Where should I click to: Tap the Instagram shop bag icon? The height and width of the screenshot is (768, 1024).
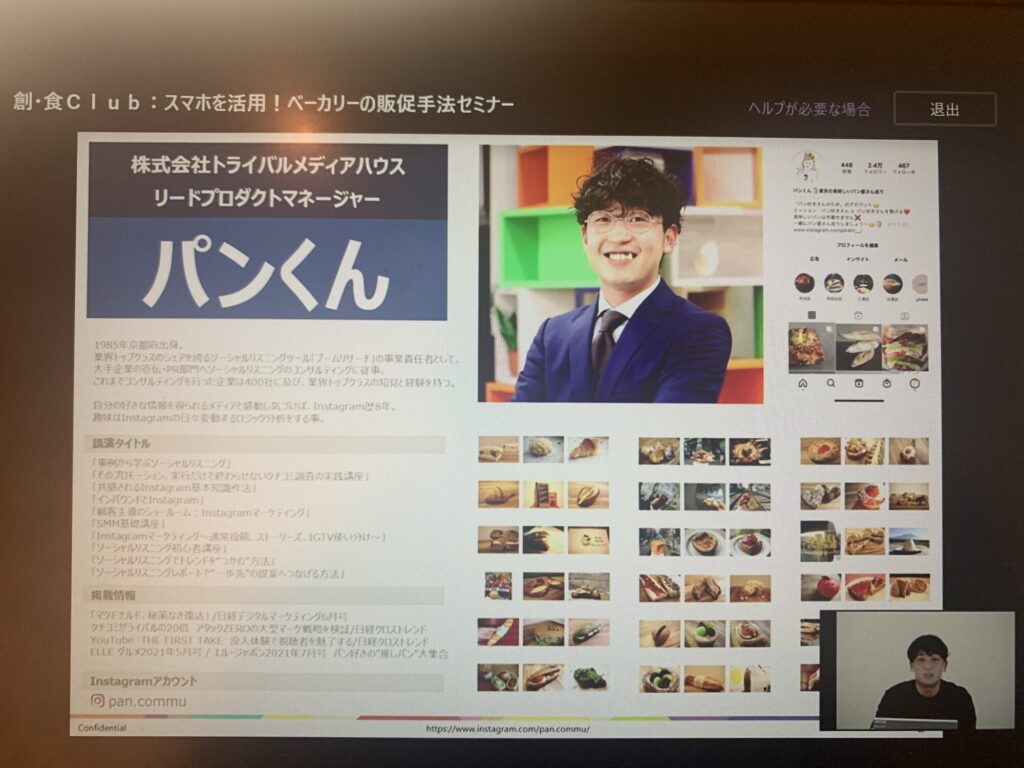[x=887, y=383]
